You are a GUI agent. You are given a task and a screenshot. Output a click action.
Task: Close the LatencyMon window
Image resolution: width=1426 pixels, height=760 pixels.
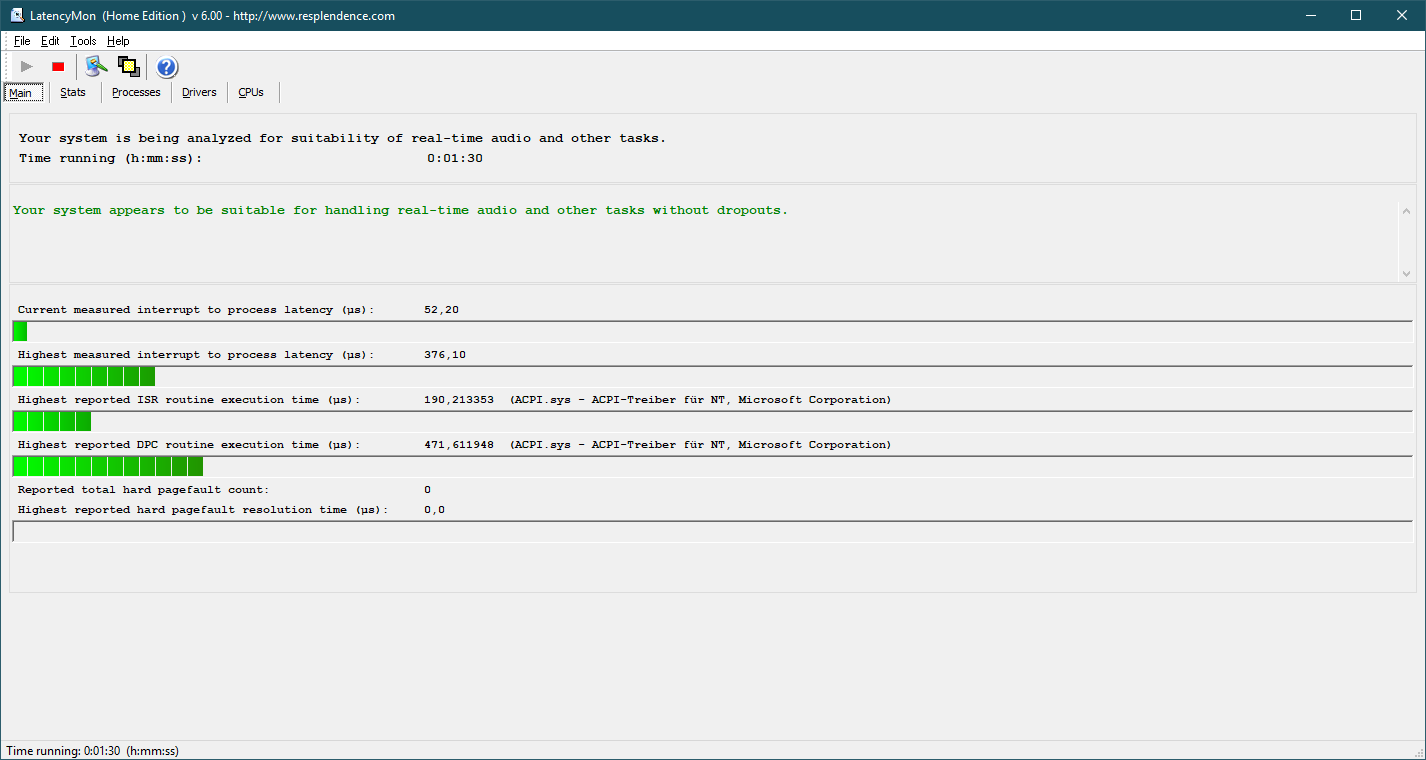(x=1403, y=15)
